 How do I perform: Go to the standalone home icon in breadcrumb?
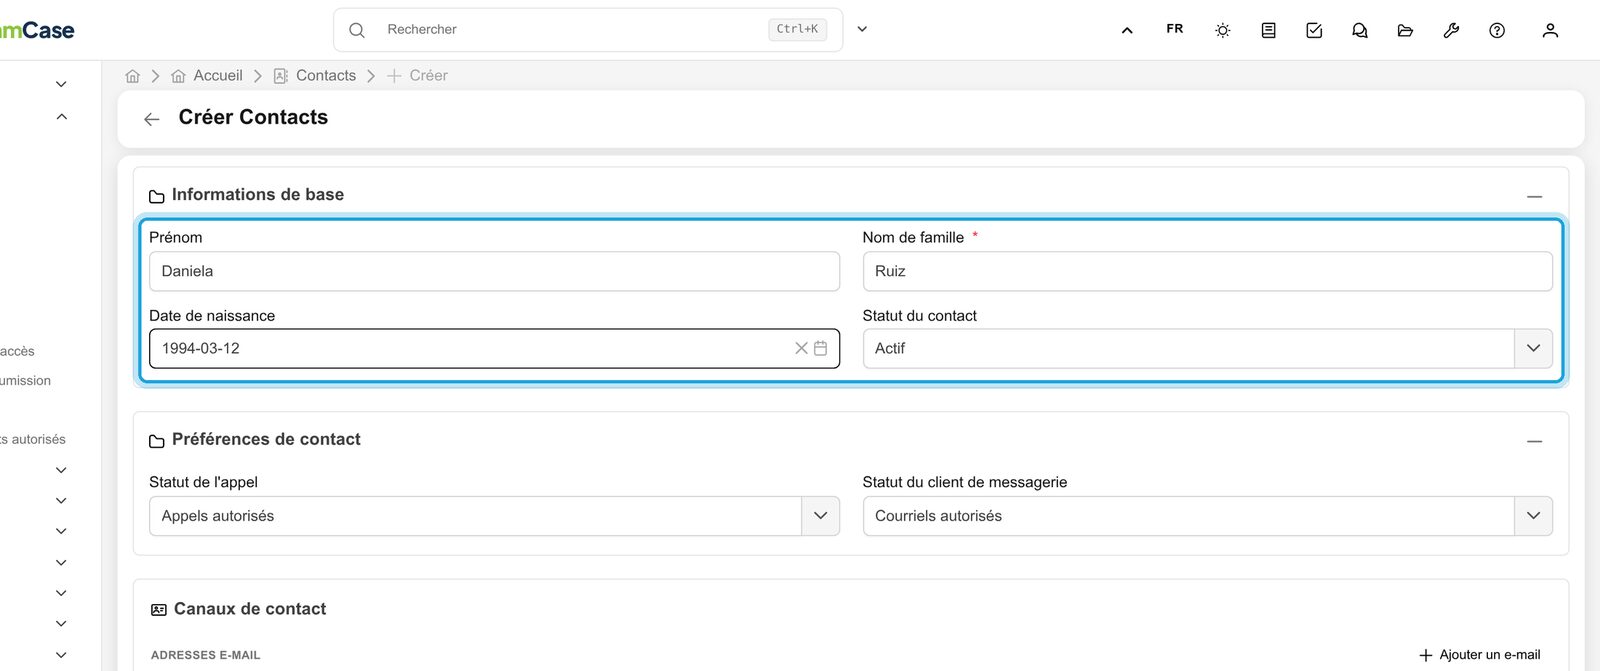click(132, 76)
